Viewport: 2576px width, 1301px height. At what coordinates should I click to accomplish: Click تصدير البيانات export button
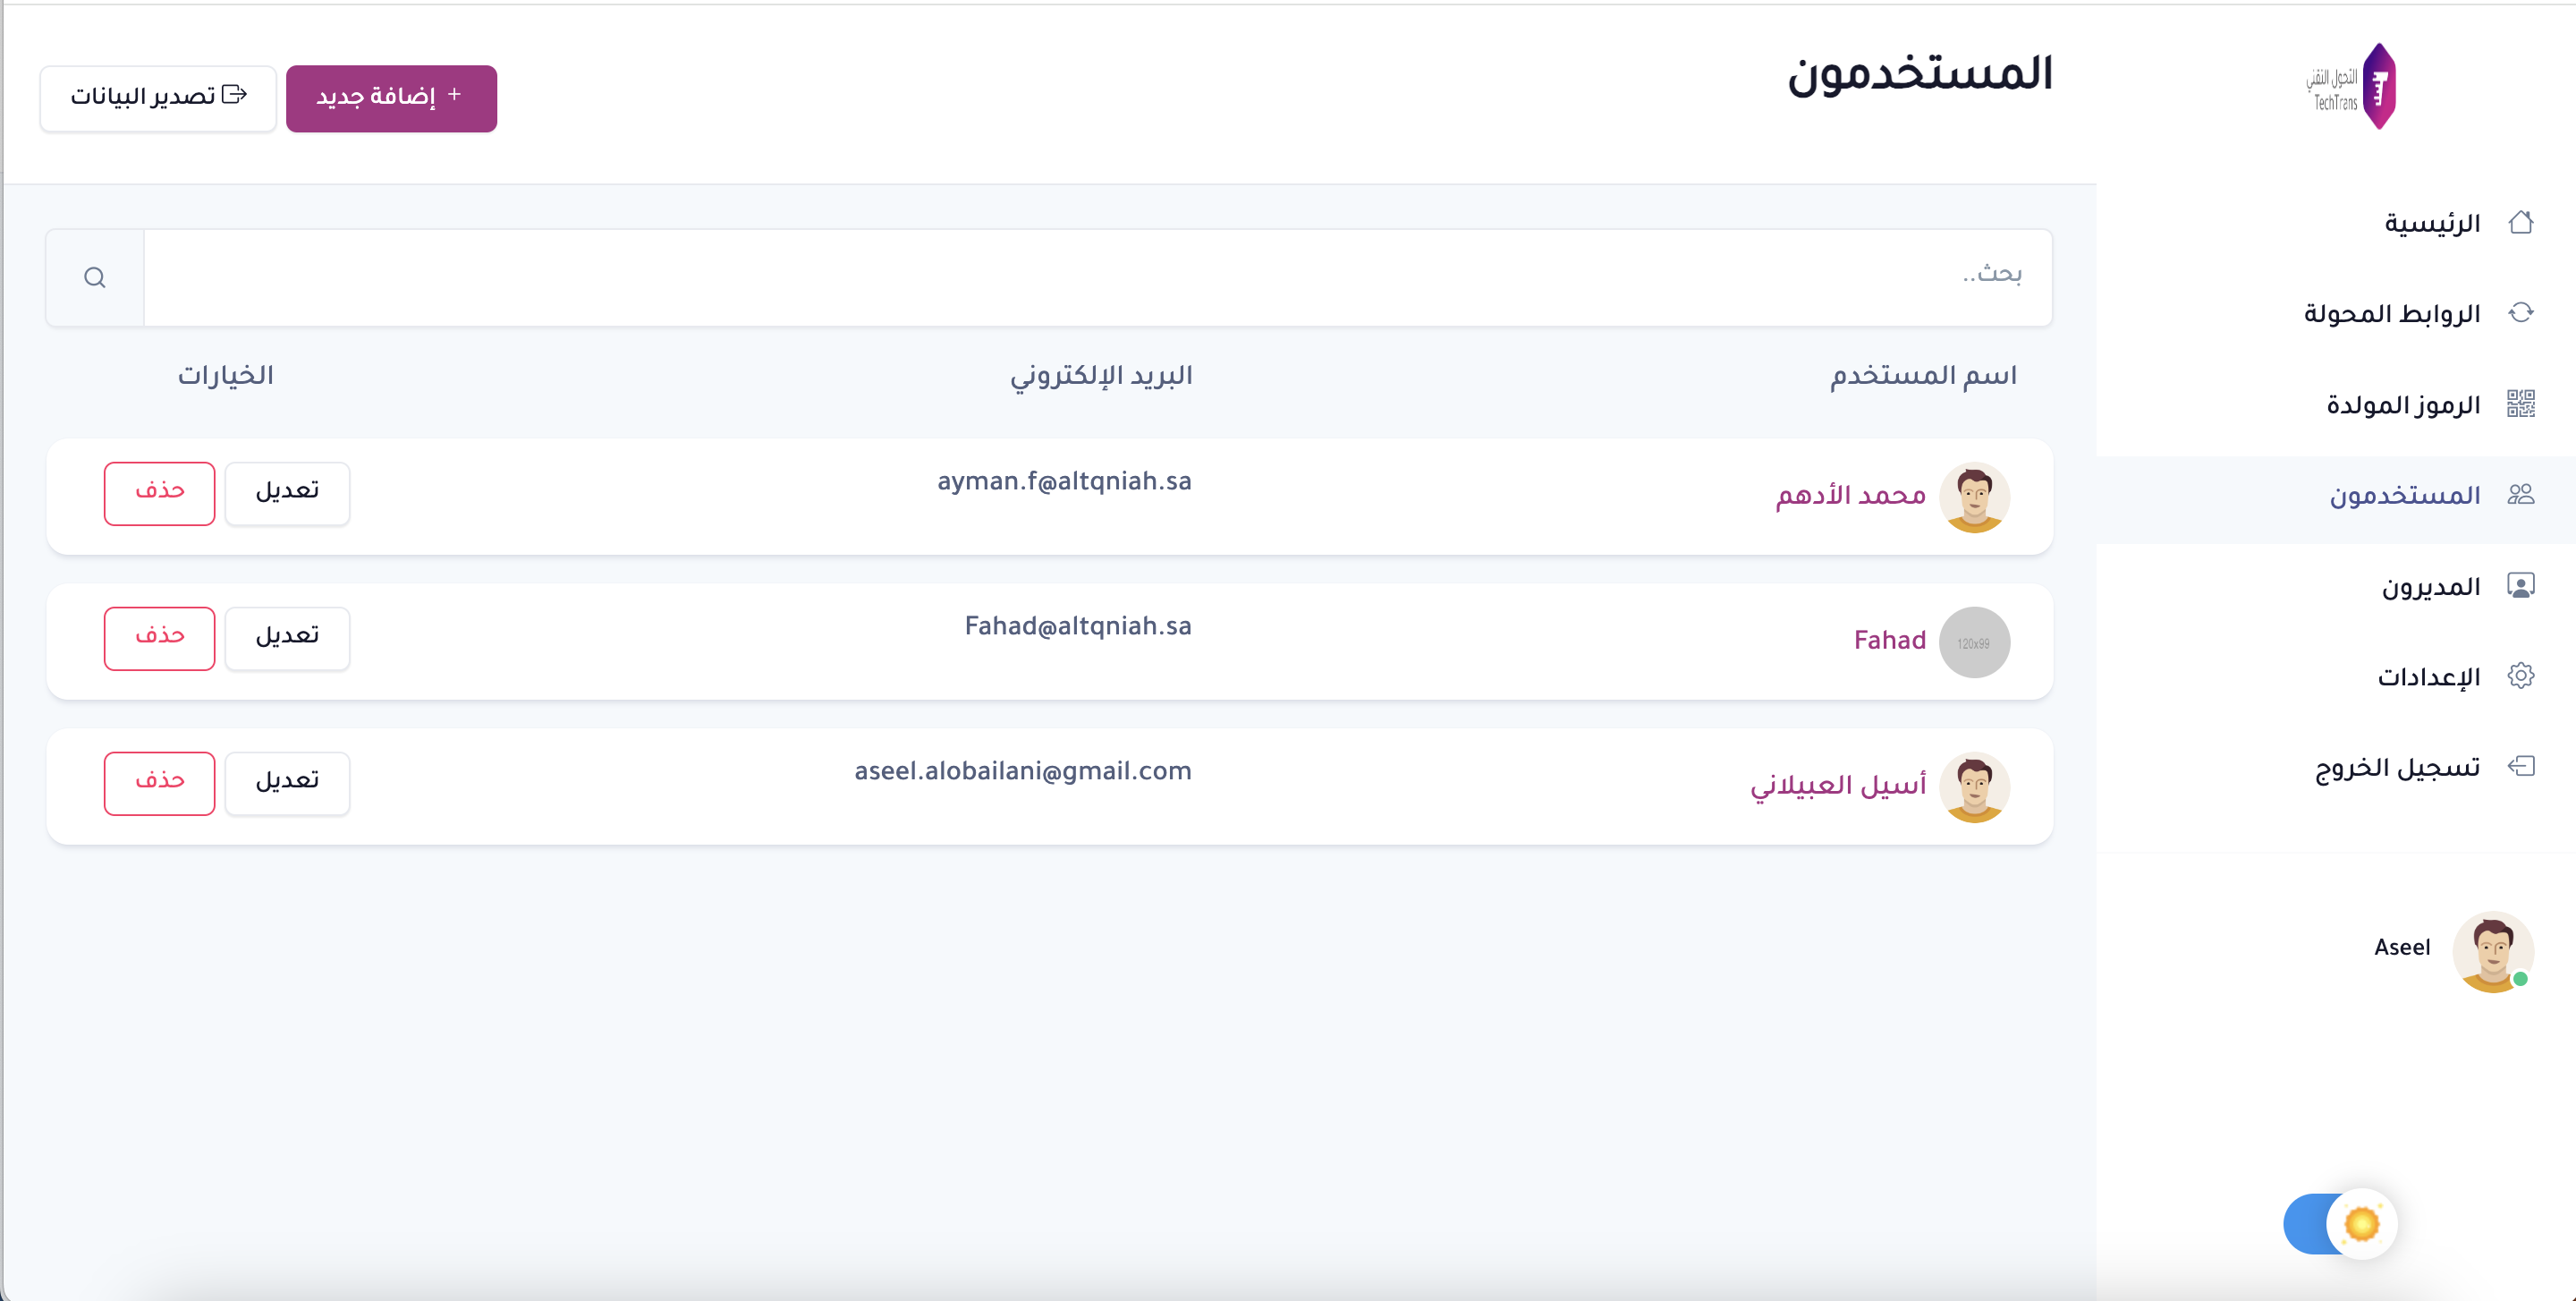click(x=158, y=97)
